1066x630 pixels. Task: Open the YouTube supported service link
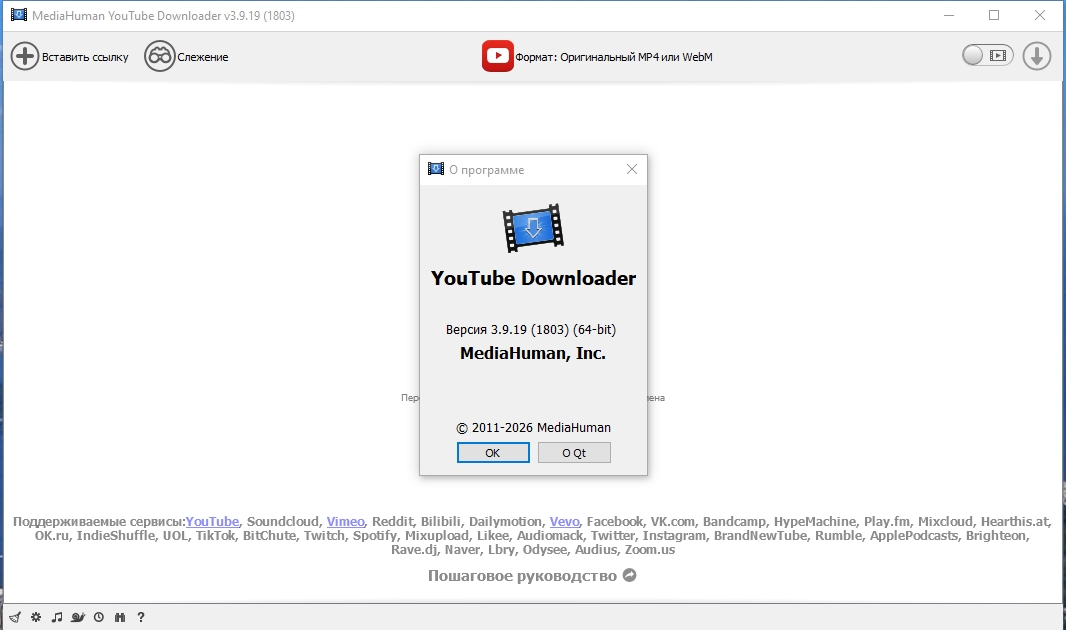click(x=212, y=521)
